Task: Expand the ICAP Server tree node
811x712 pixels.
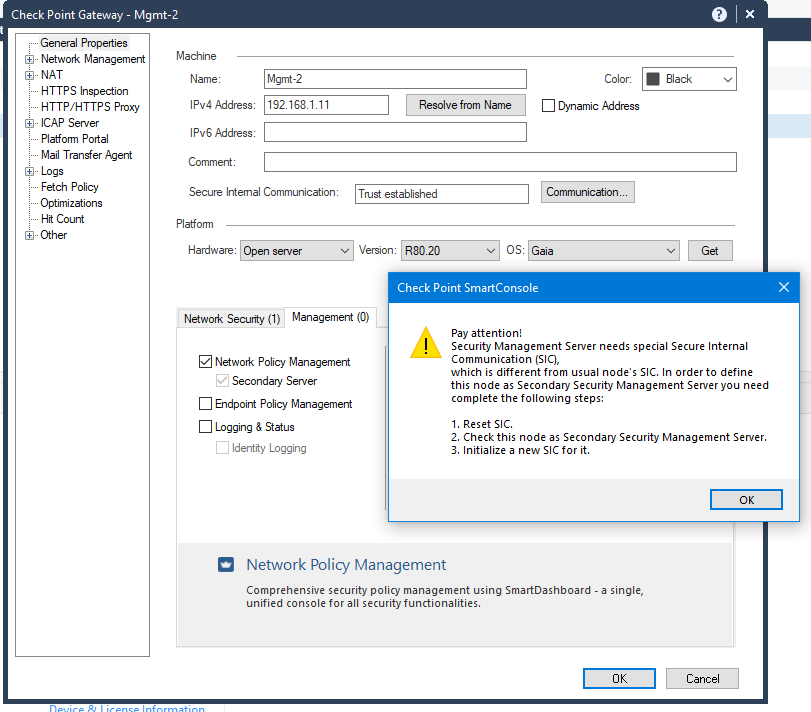Action: click(30, 124)
